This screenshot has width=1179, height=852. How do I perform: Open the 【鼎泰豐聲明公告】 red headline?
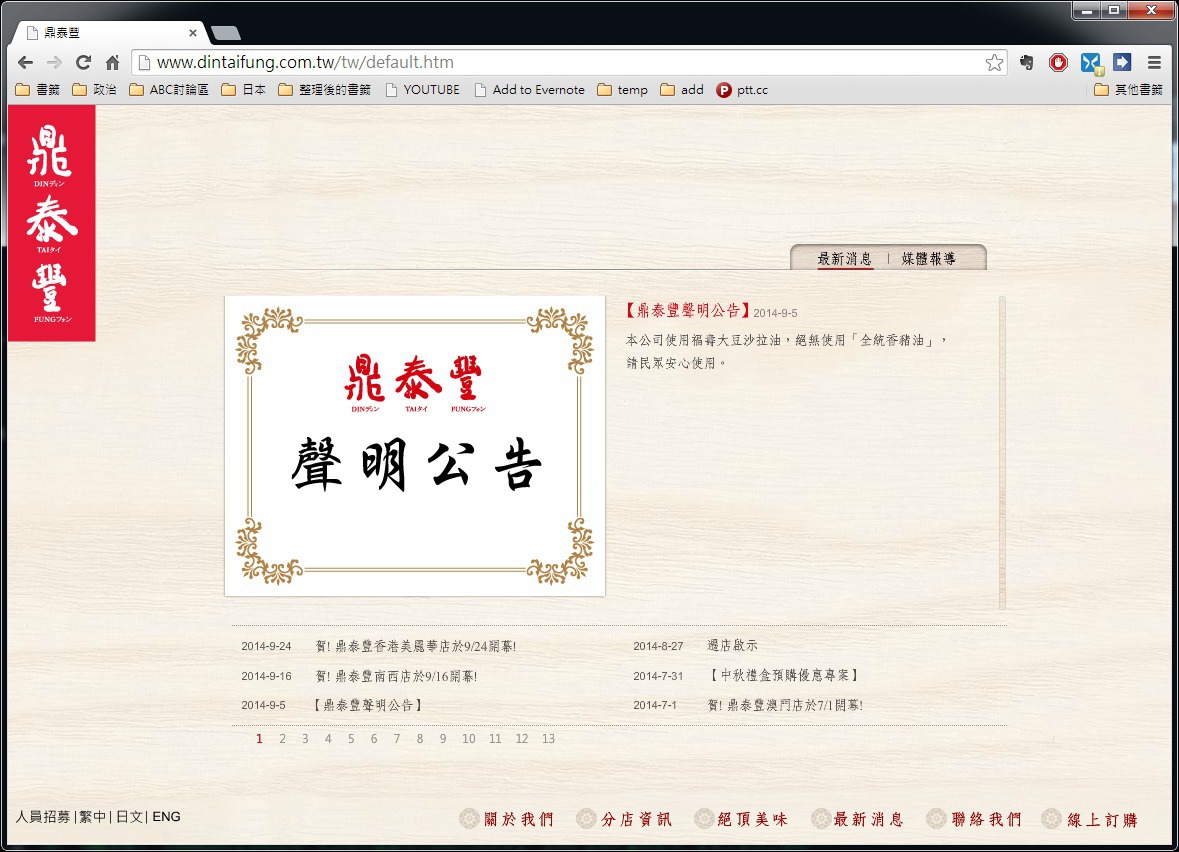pyautogui.click(x=687, y=311)
